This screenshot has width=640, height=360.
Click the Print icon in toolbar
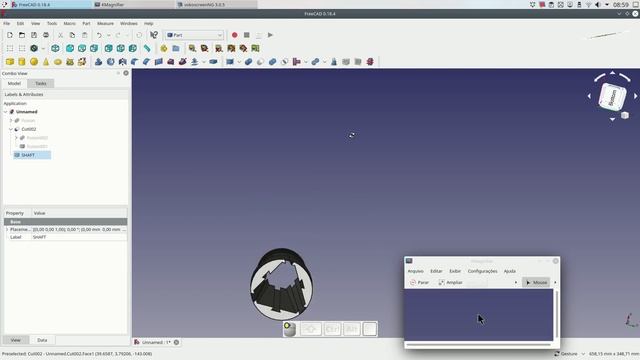click(x=46, y=35)
